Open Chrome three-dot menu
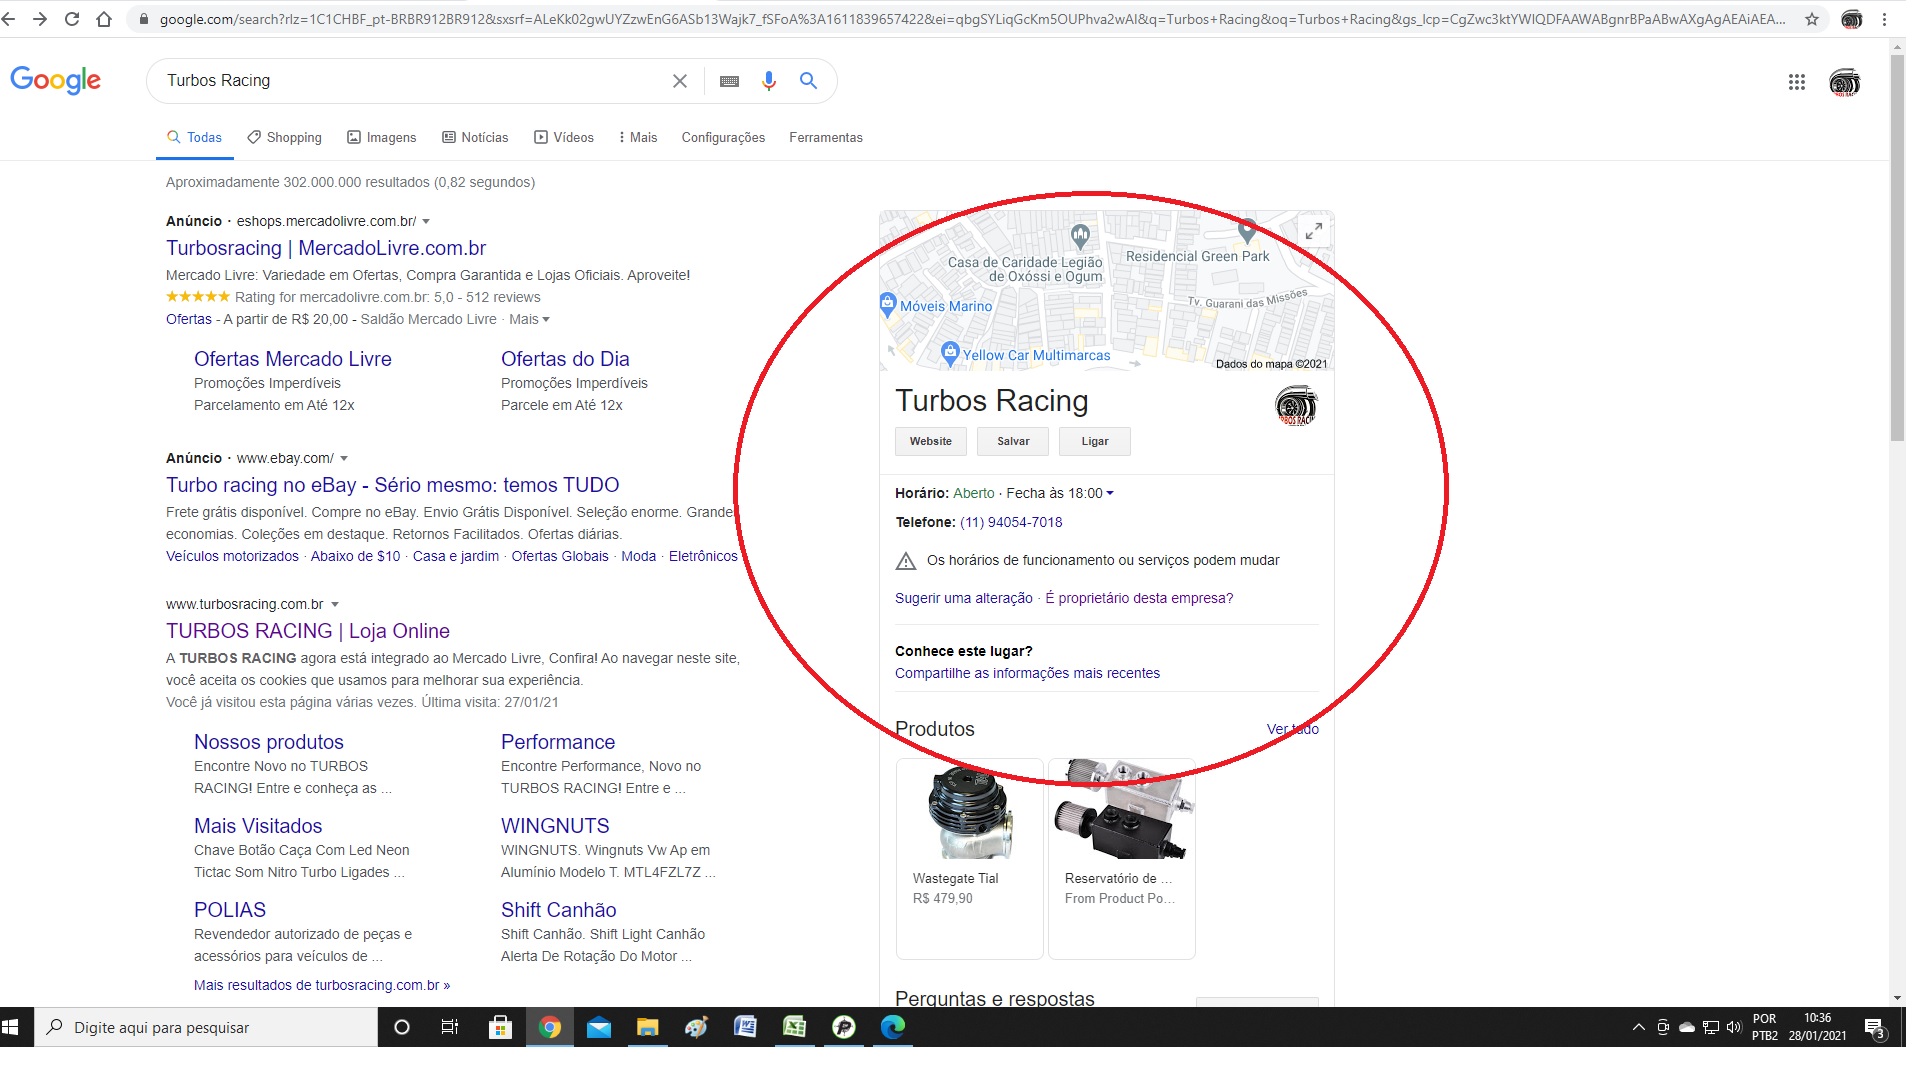The image size is (1920, 1080). tap(1885, 19)
